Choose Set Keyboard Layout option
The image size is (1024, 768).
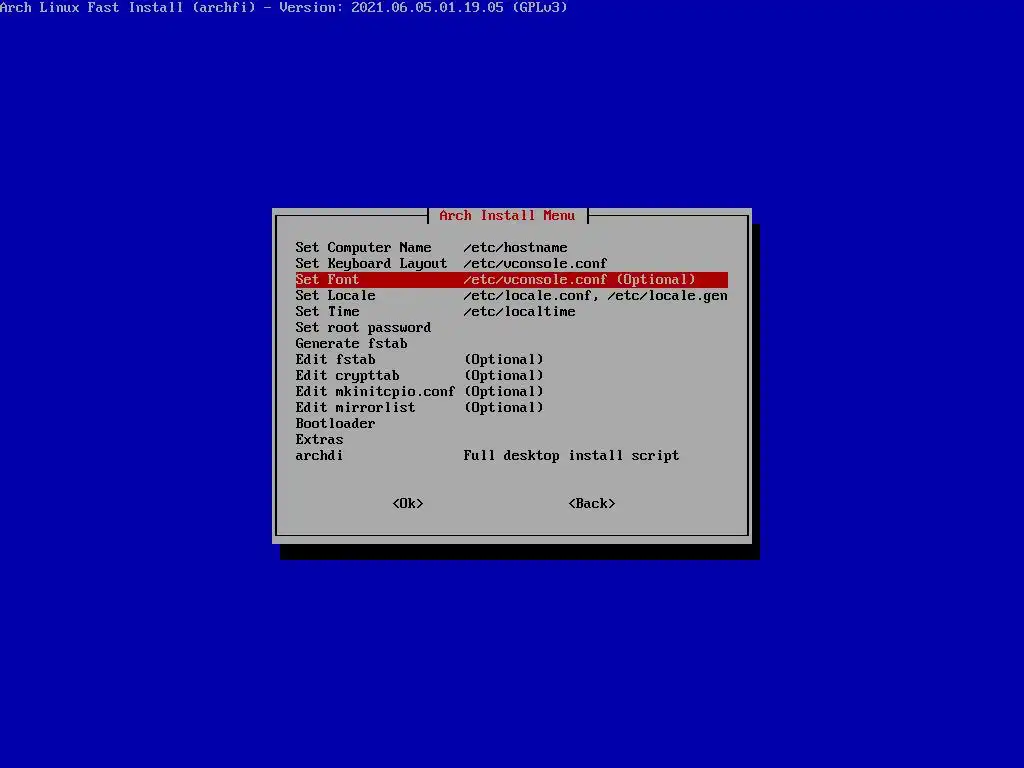[x=511, y=263]
